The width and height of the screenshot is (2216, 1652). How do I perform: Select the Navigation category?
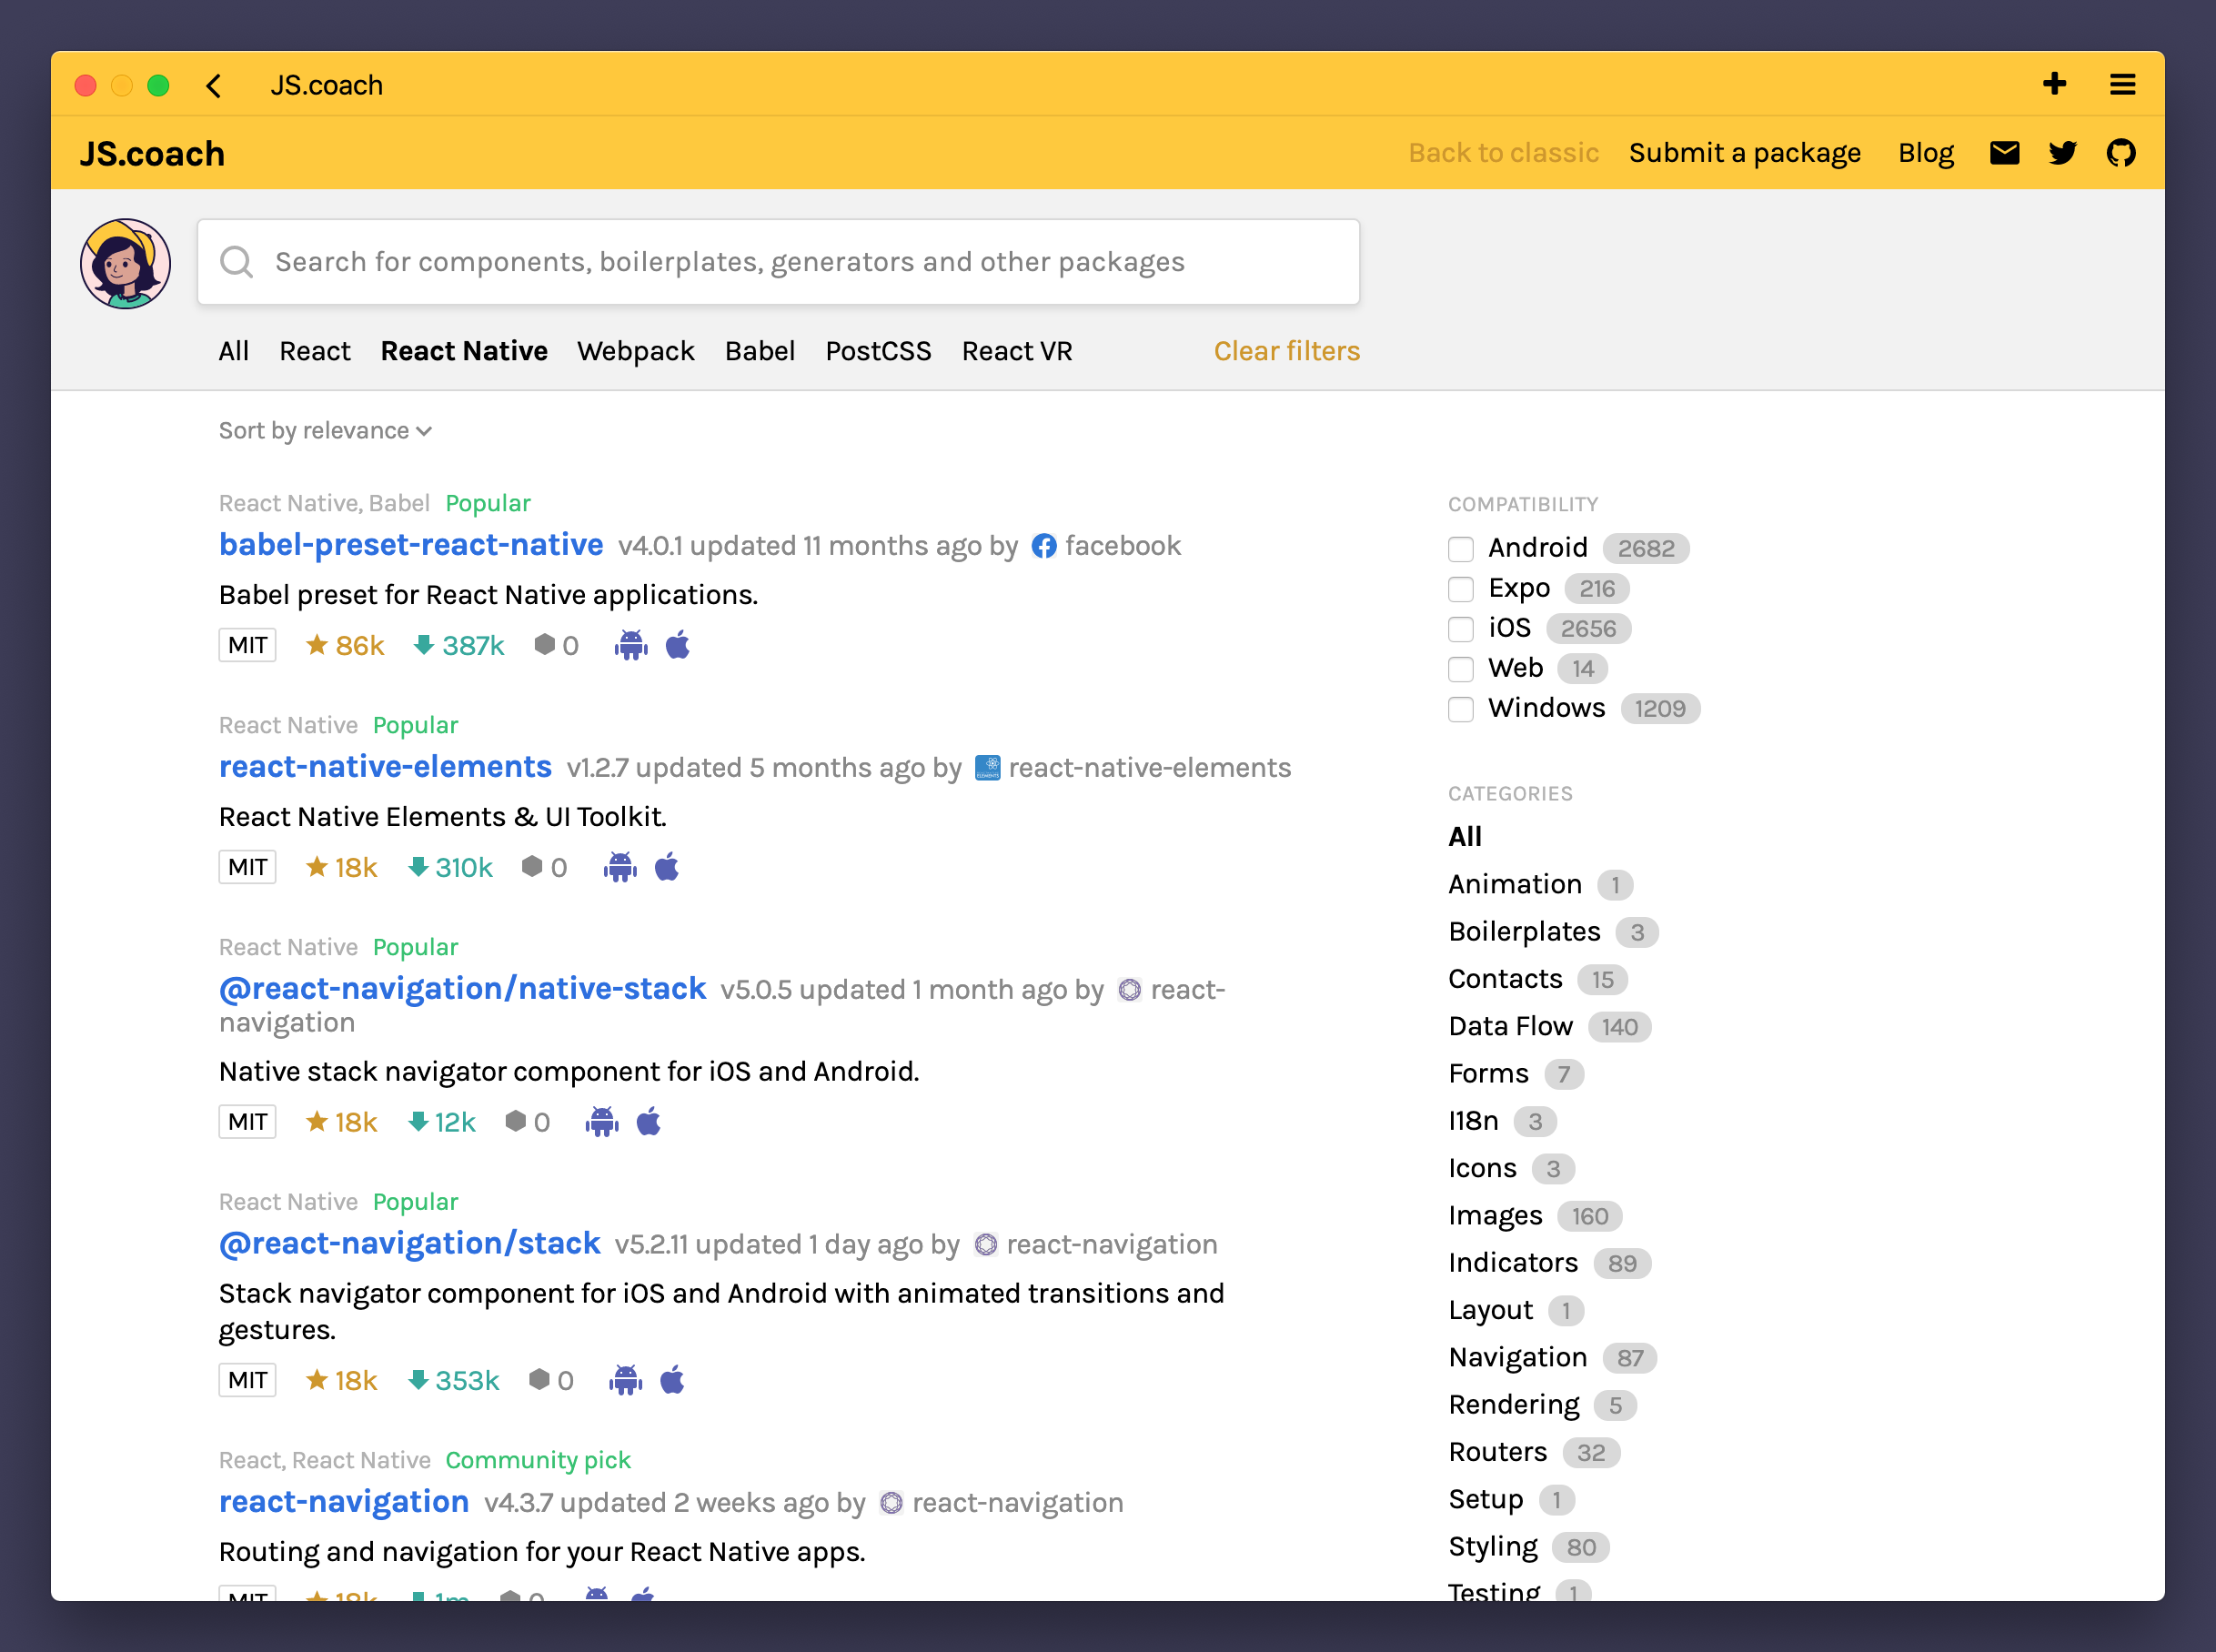click(x=1517, y=1357)
